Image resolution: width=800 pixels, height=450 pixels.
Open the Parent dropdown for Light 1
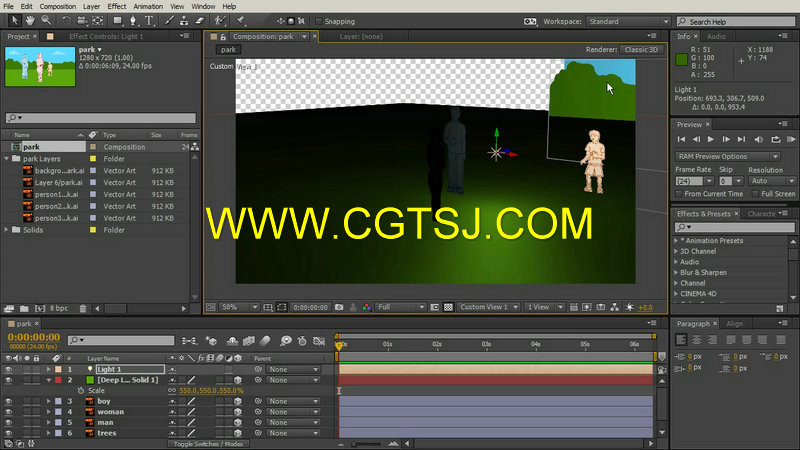coord(293,369)
